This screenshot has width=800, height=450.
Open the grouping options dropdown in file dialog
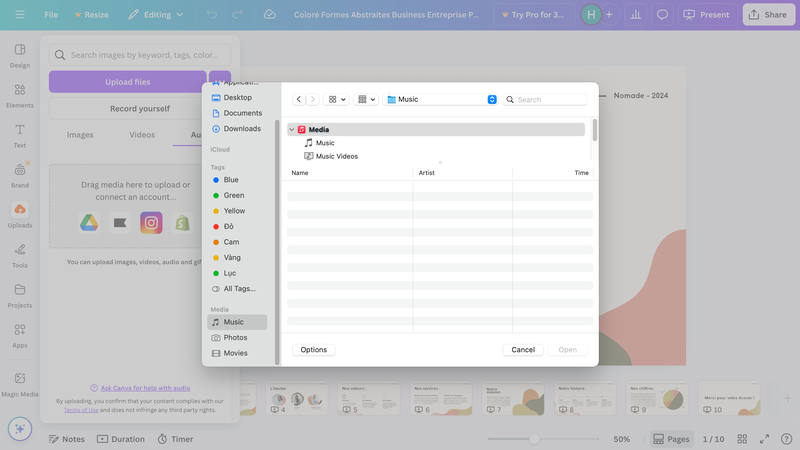click(x=366, y=99)
